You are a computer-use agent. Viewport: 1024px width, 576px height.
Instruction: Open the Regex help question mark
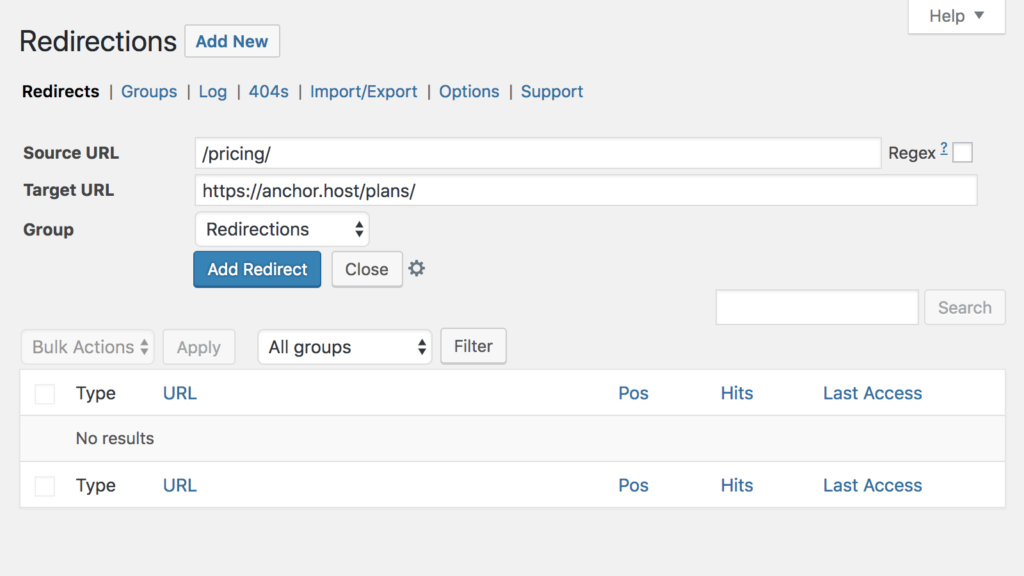point(944,150)
